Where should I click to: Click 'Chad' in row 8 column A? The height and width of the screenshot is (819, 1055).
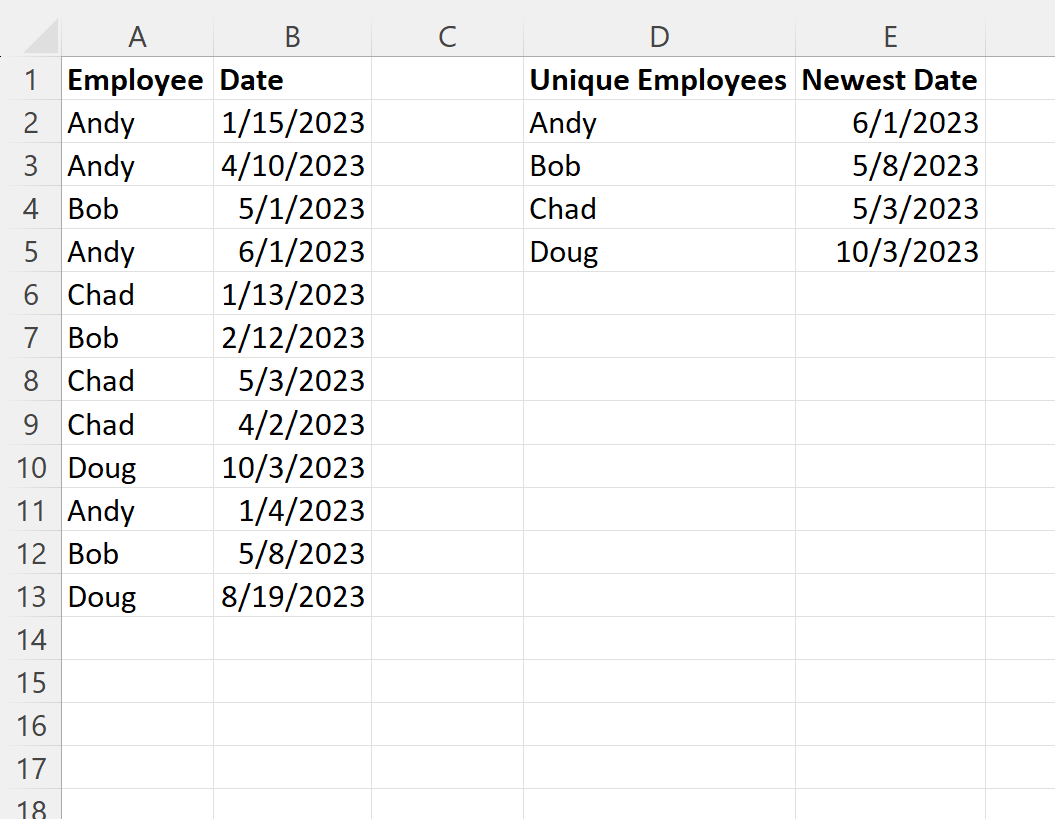pyautogui.click(x=137, y=381)
